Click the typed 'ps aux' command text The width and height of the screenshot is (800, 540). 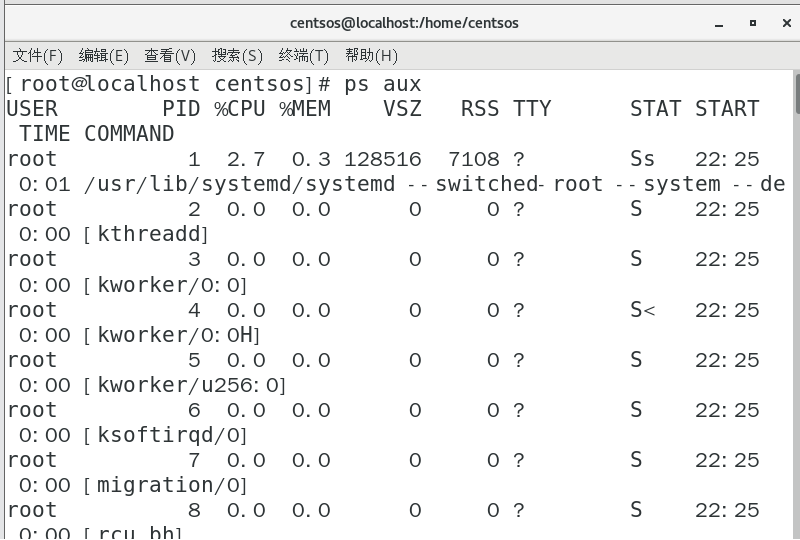383,84
